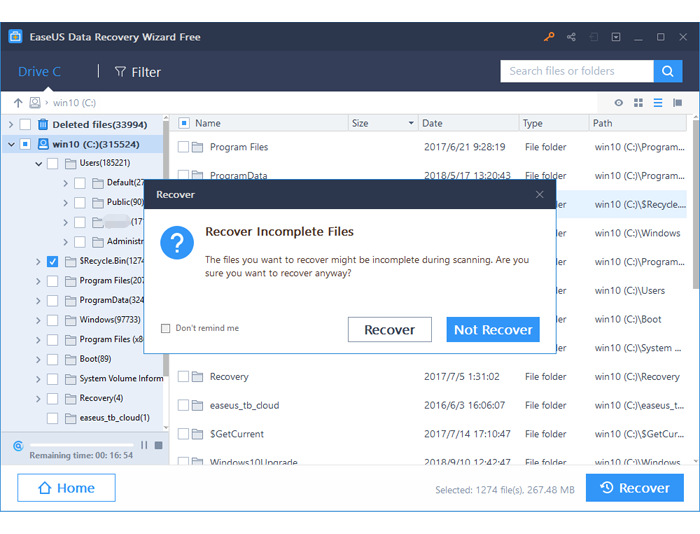700x534 pixels.
Task: Click the $GetCurrent folder icon in list
Action: pyautogui.click(x=197, y=434)
